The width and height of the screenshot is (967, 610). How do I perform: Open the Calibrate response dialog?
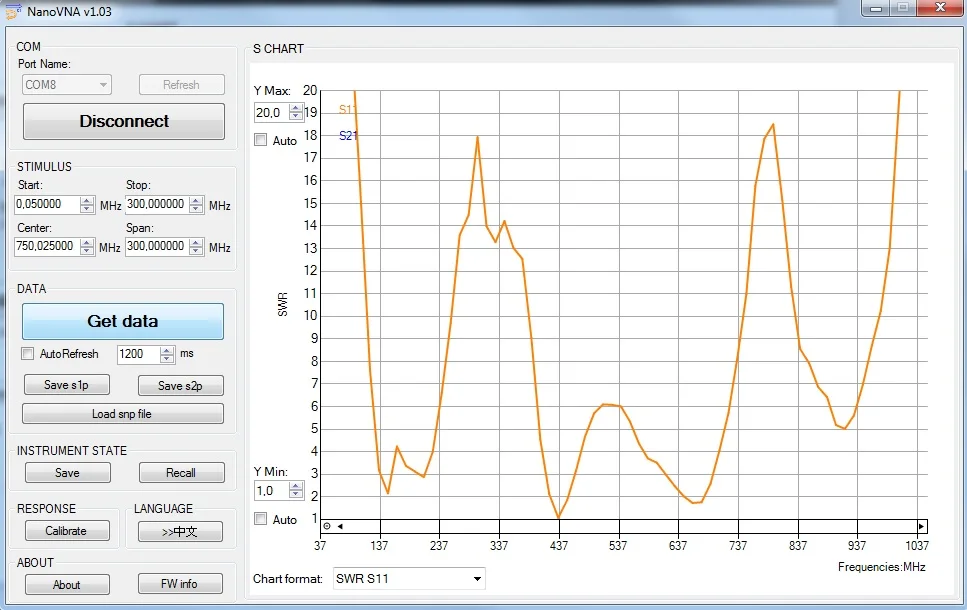(67, 531)
